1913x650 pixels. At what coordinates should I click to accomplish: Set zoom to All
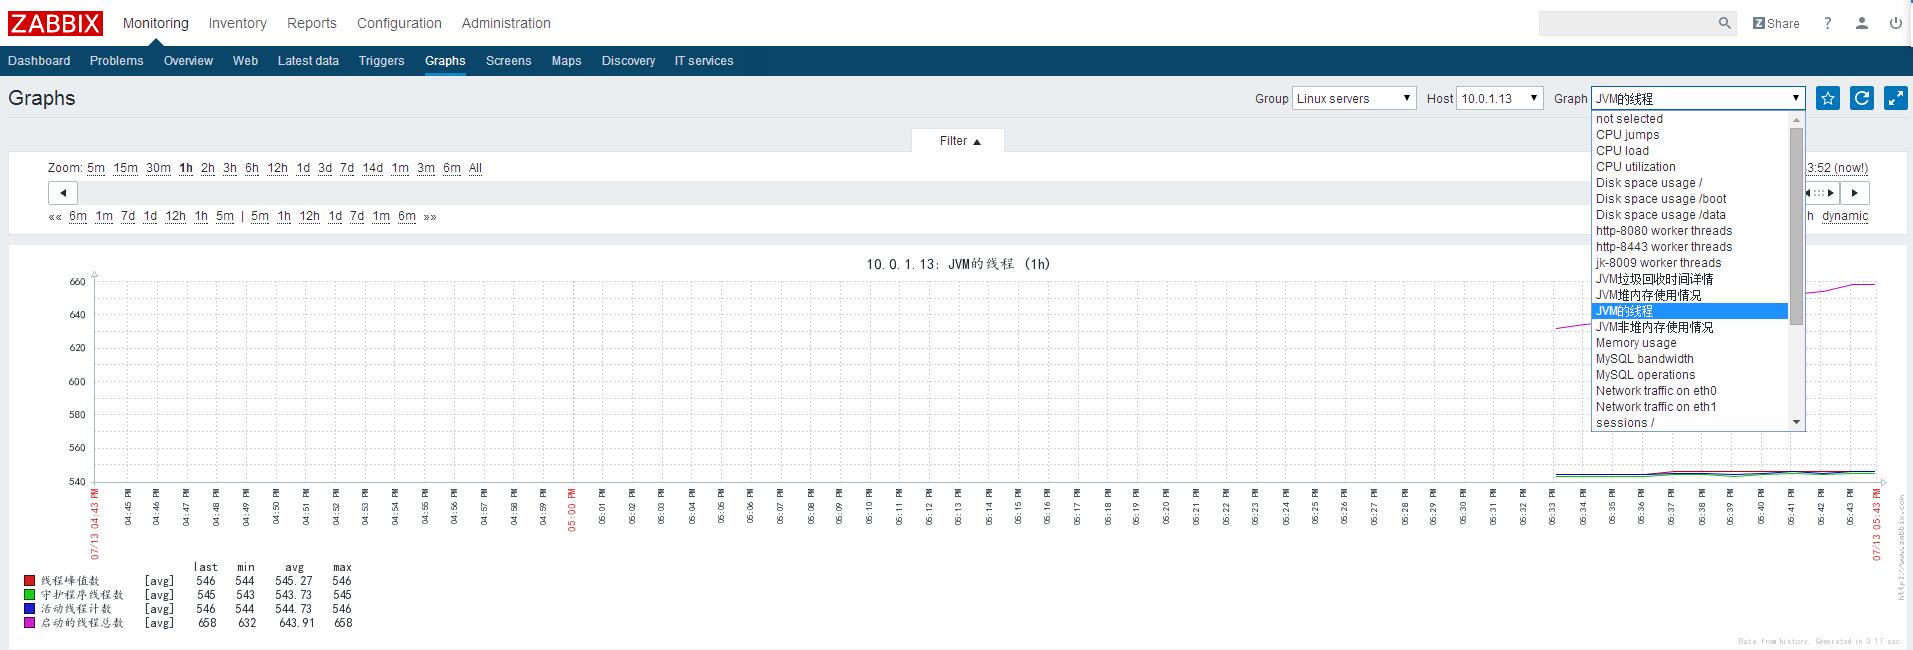pyautogui.click(x=475, y=168)
